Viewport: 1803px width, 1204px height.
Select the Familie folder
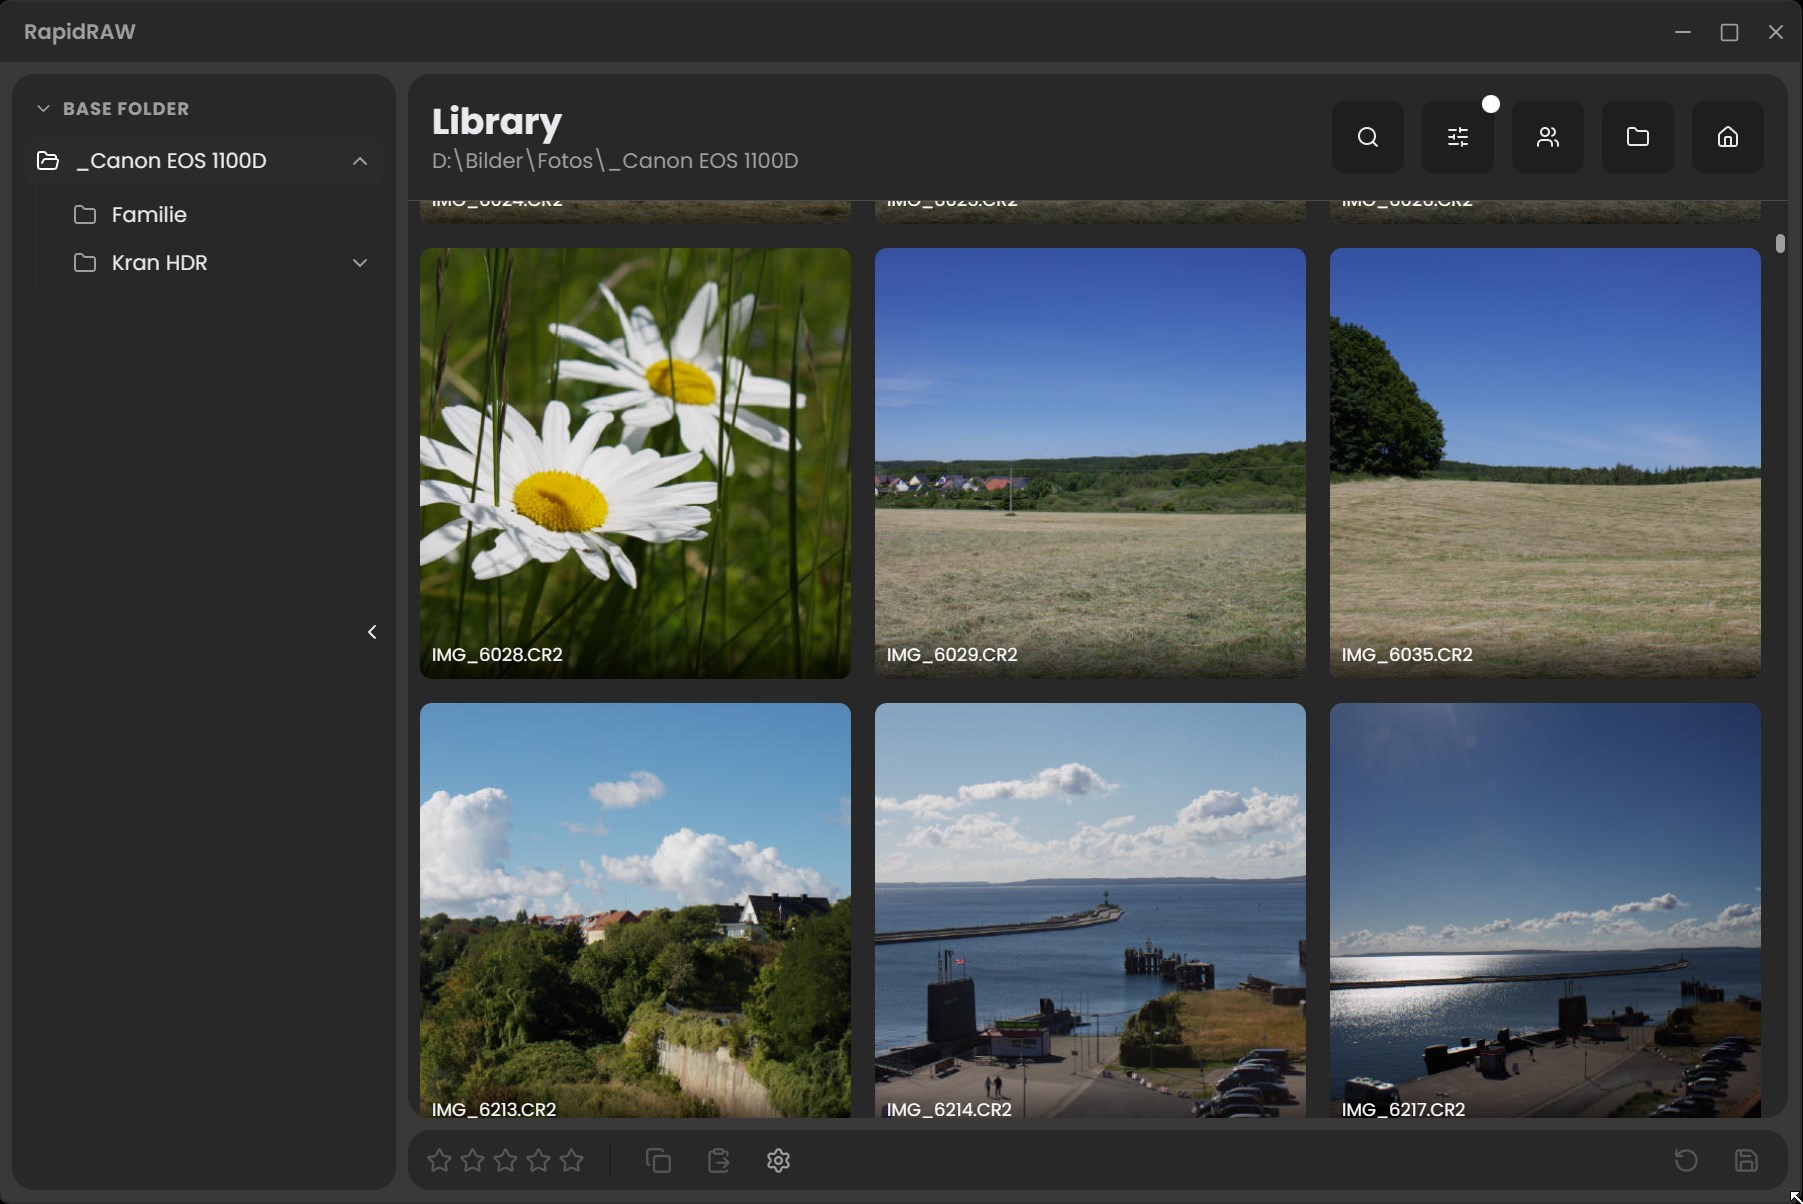[149, 215]
